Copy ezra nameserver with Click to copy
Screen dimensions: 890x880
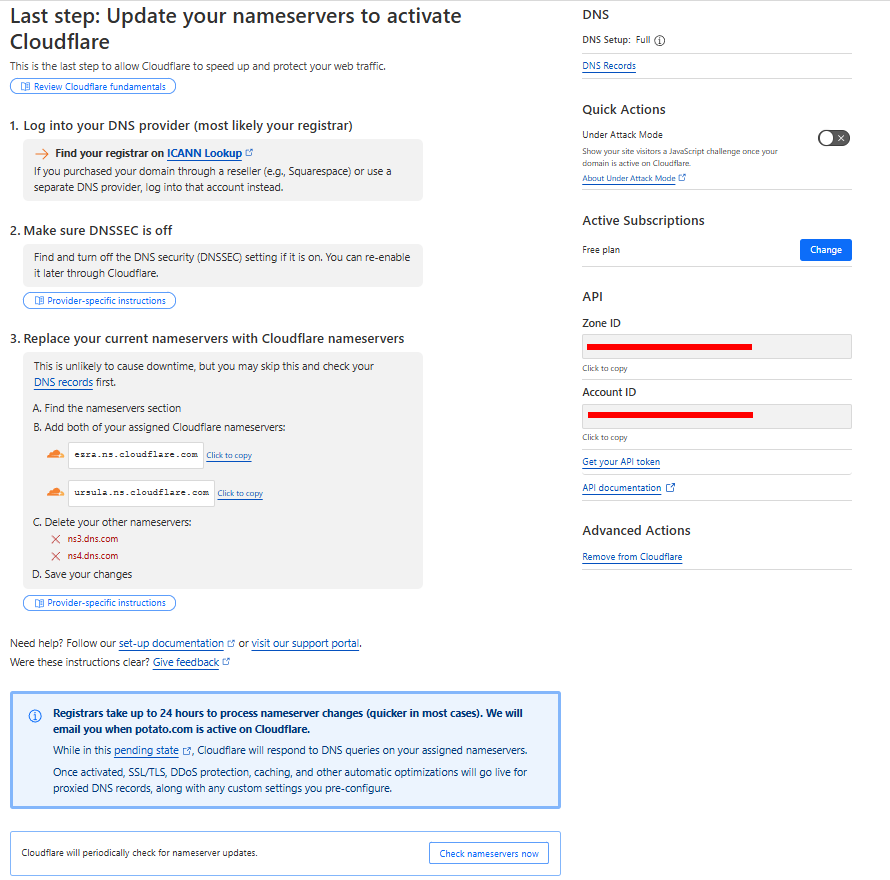coord(229,456)
